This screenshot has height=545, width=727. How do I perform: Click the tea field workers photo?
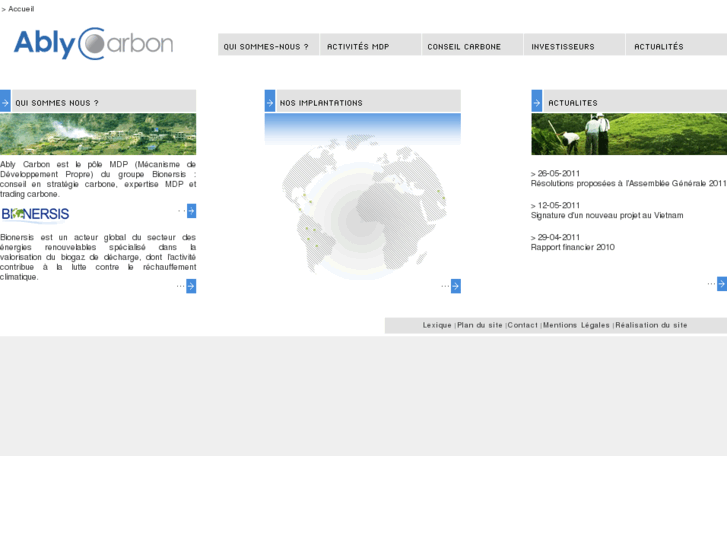tap(629, 134)
